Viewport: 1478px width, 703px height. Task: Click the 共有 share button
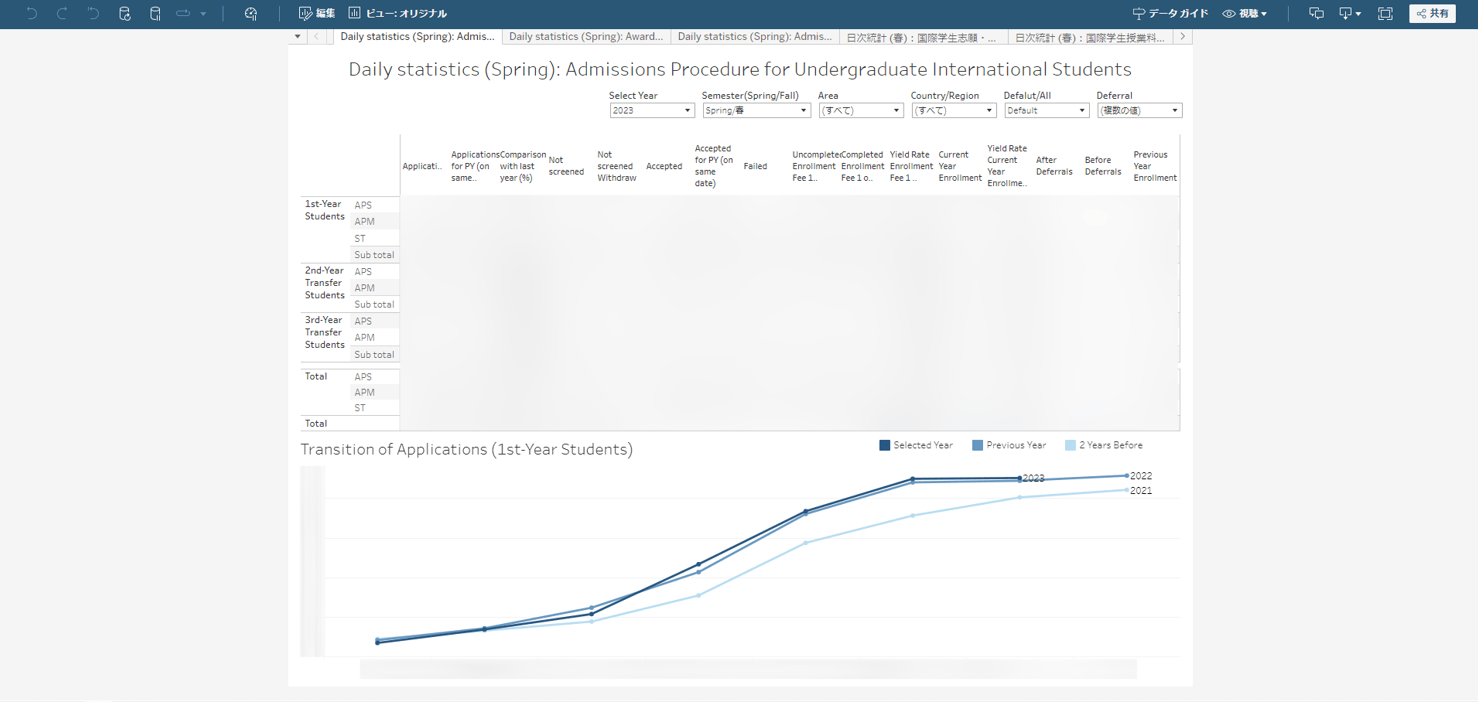point(1432,13)
